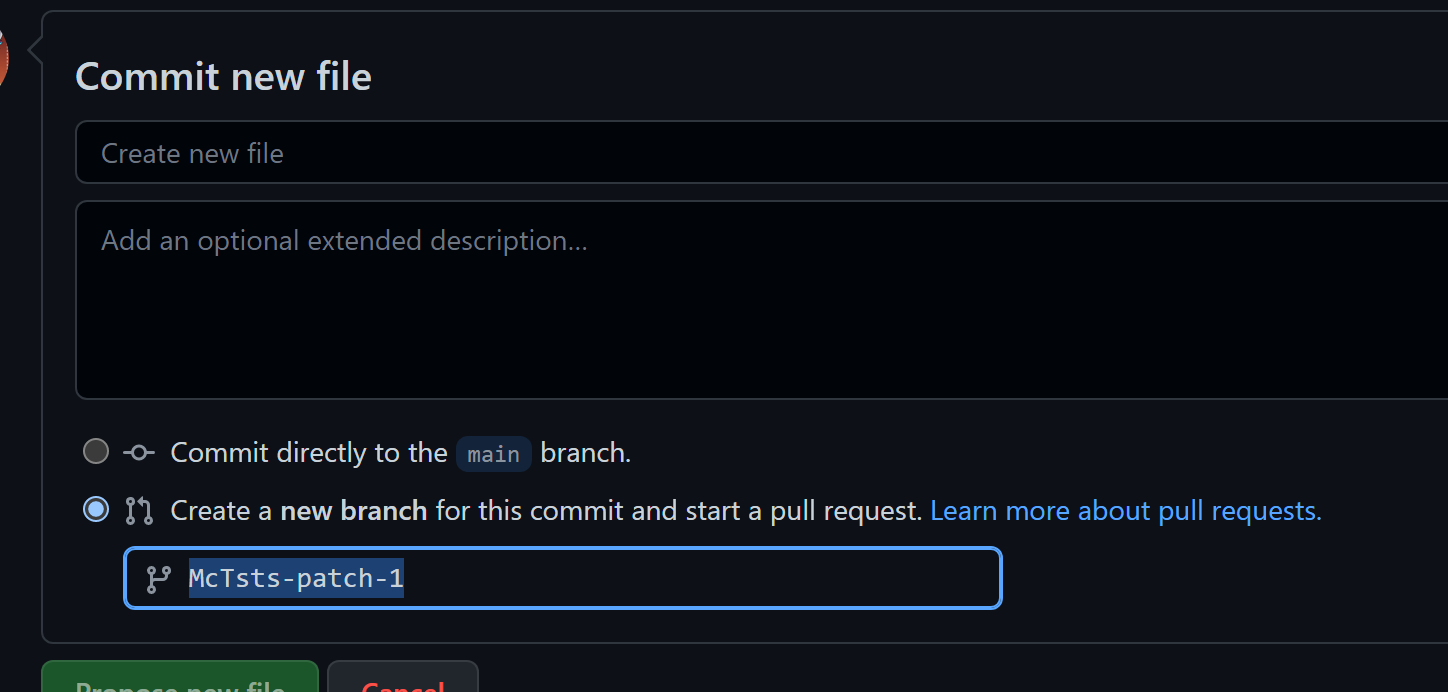Select the 'Commit directly to the main branch' radio
The image size is (1448, 692).
point(95,451)
